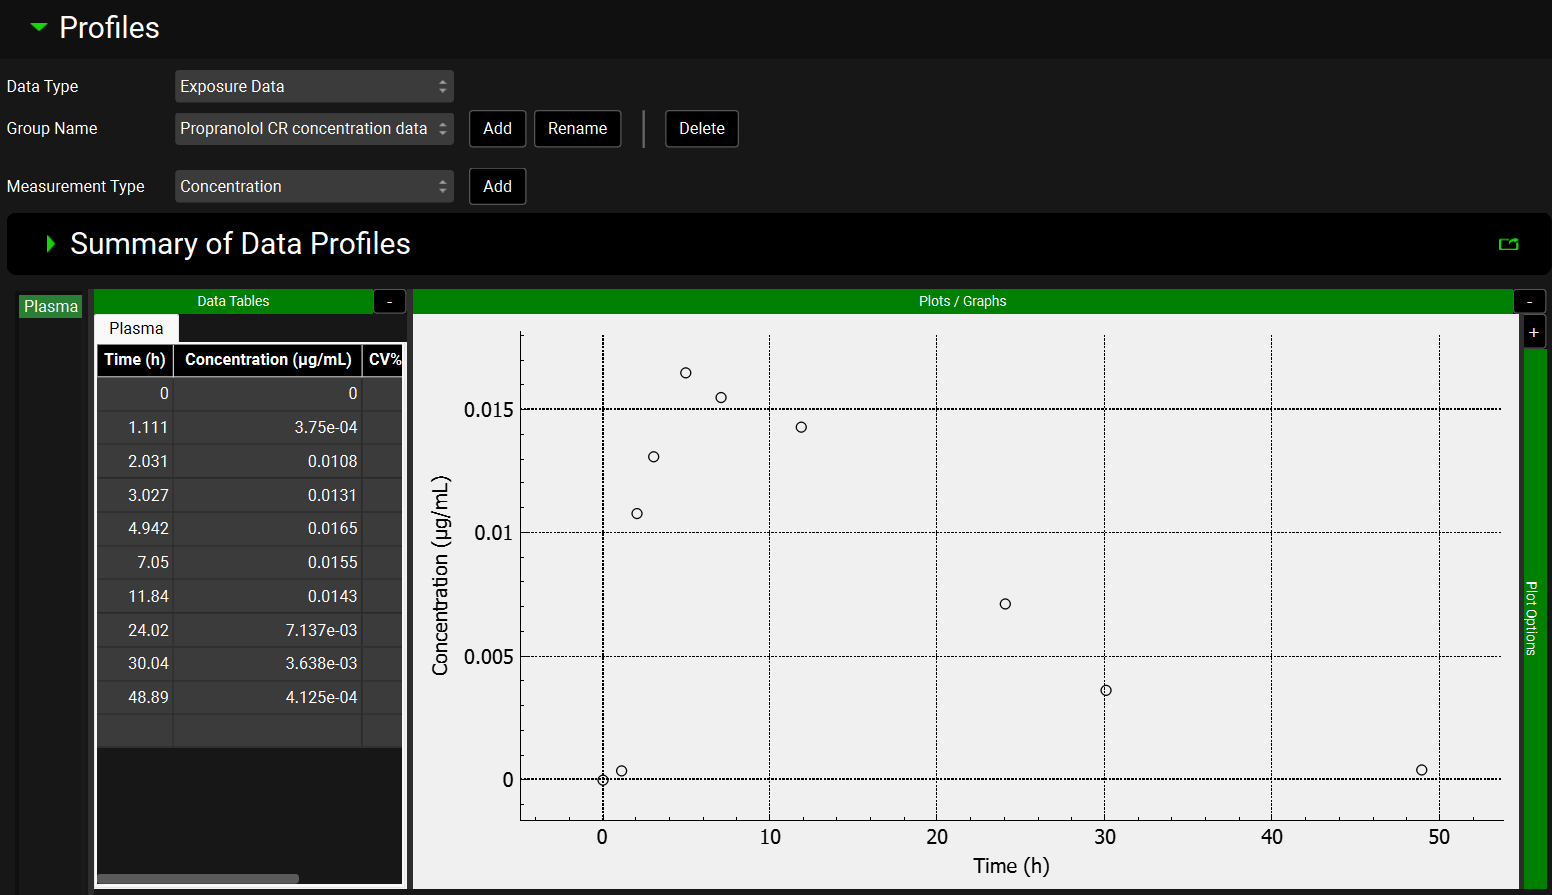Image resolution: width=1552 pixels, height=895 pixels.
Task: Click the Delete group button
Action: 701,128
